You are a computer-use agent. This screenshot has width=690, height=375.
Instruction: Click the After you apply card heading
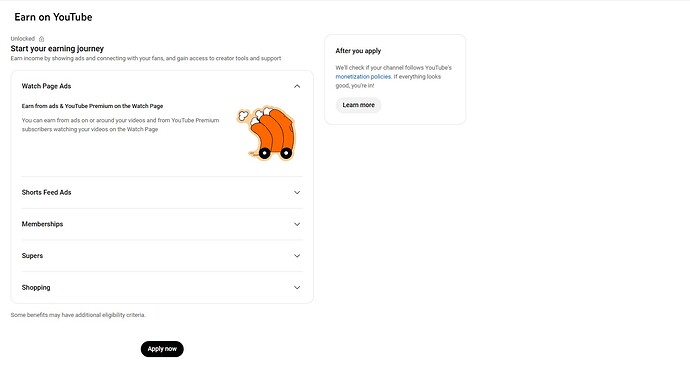tap(358, 51)
